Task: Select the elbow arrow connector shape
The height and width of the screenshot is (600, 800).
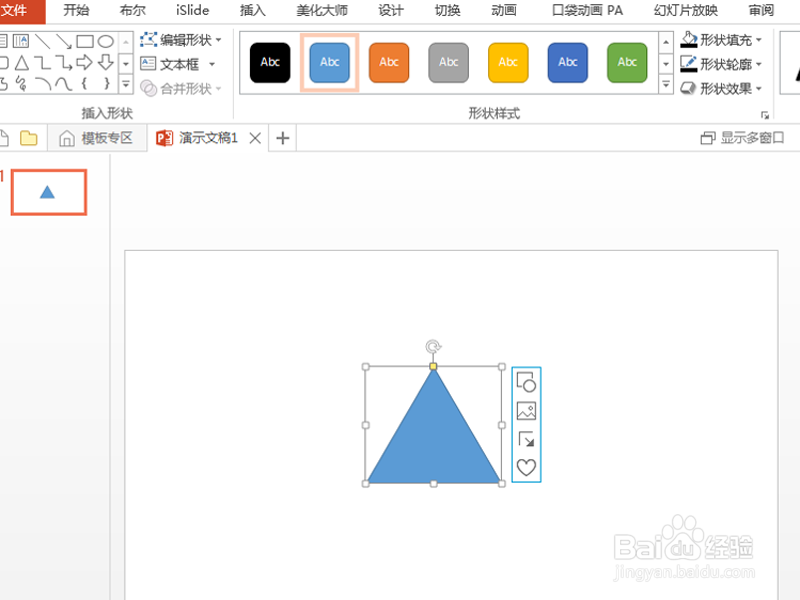Action: (64, 63)
